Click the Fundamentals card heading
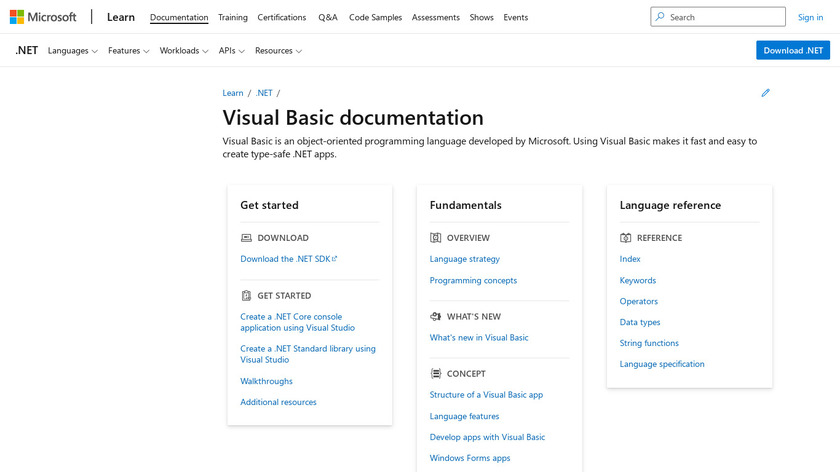The height and width of the screenshot is (472, 840). (466, 205)
